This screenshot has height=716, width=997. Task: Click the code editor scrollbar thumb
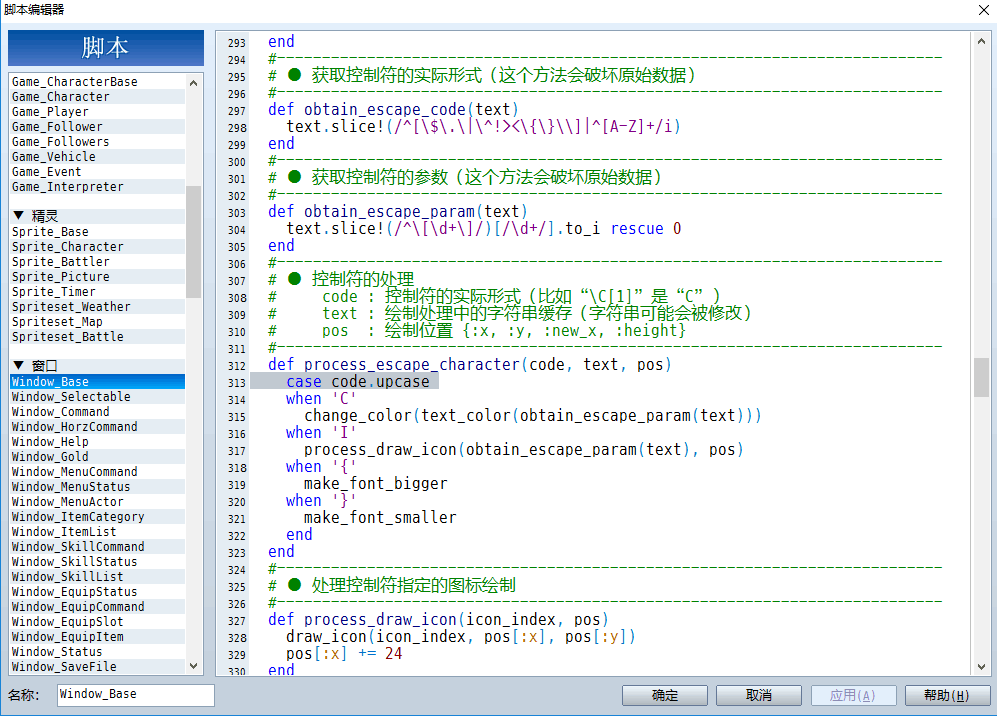point(981,378)
